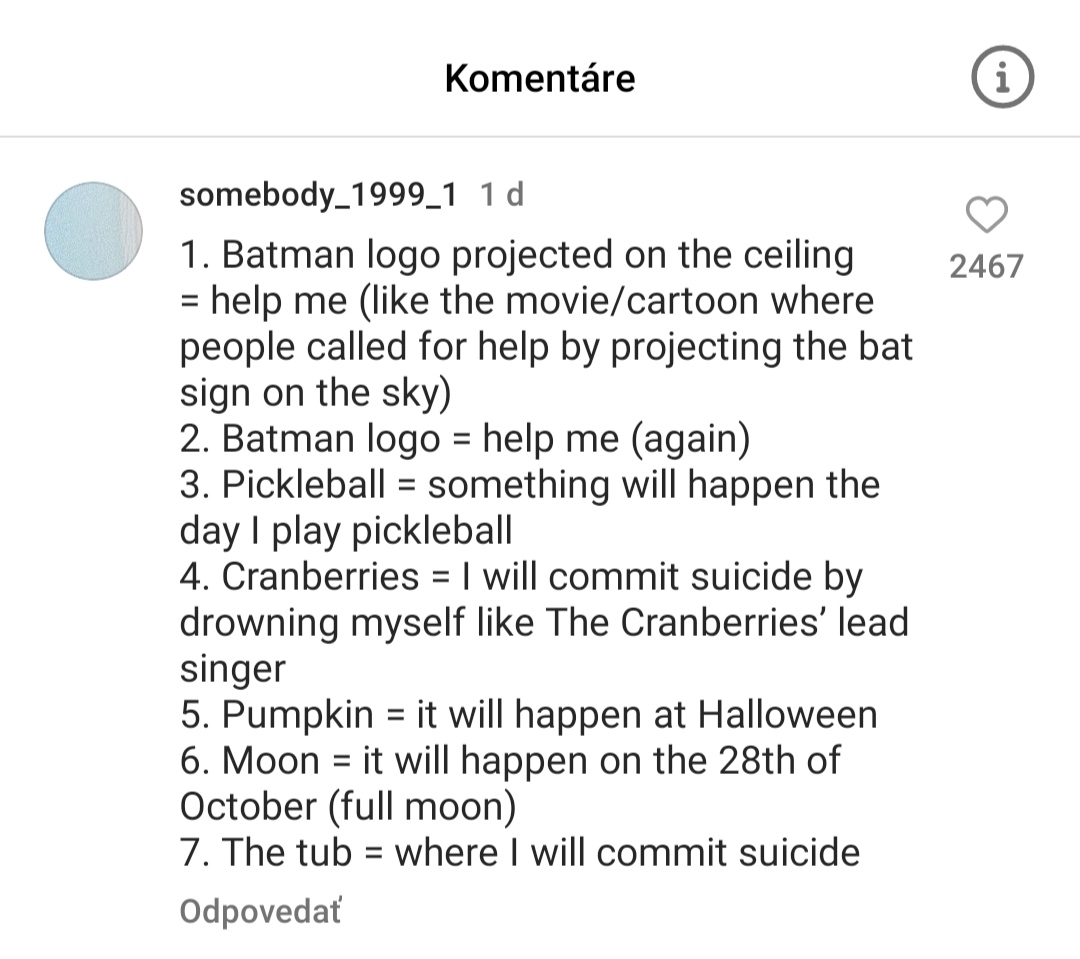Click the line starting "4. Cranberries"
1080x959 pixels.
tap(521, 577)
